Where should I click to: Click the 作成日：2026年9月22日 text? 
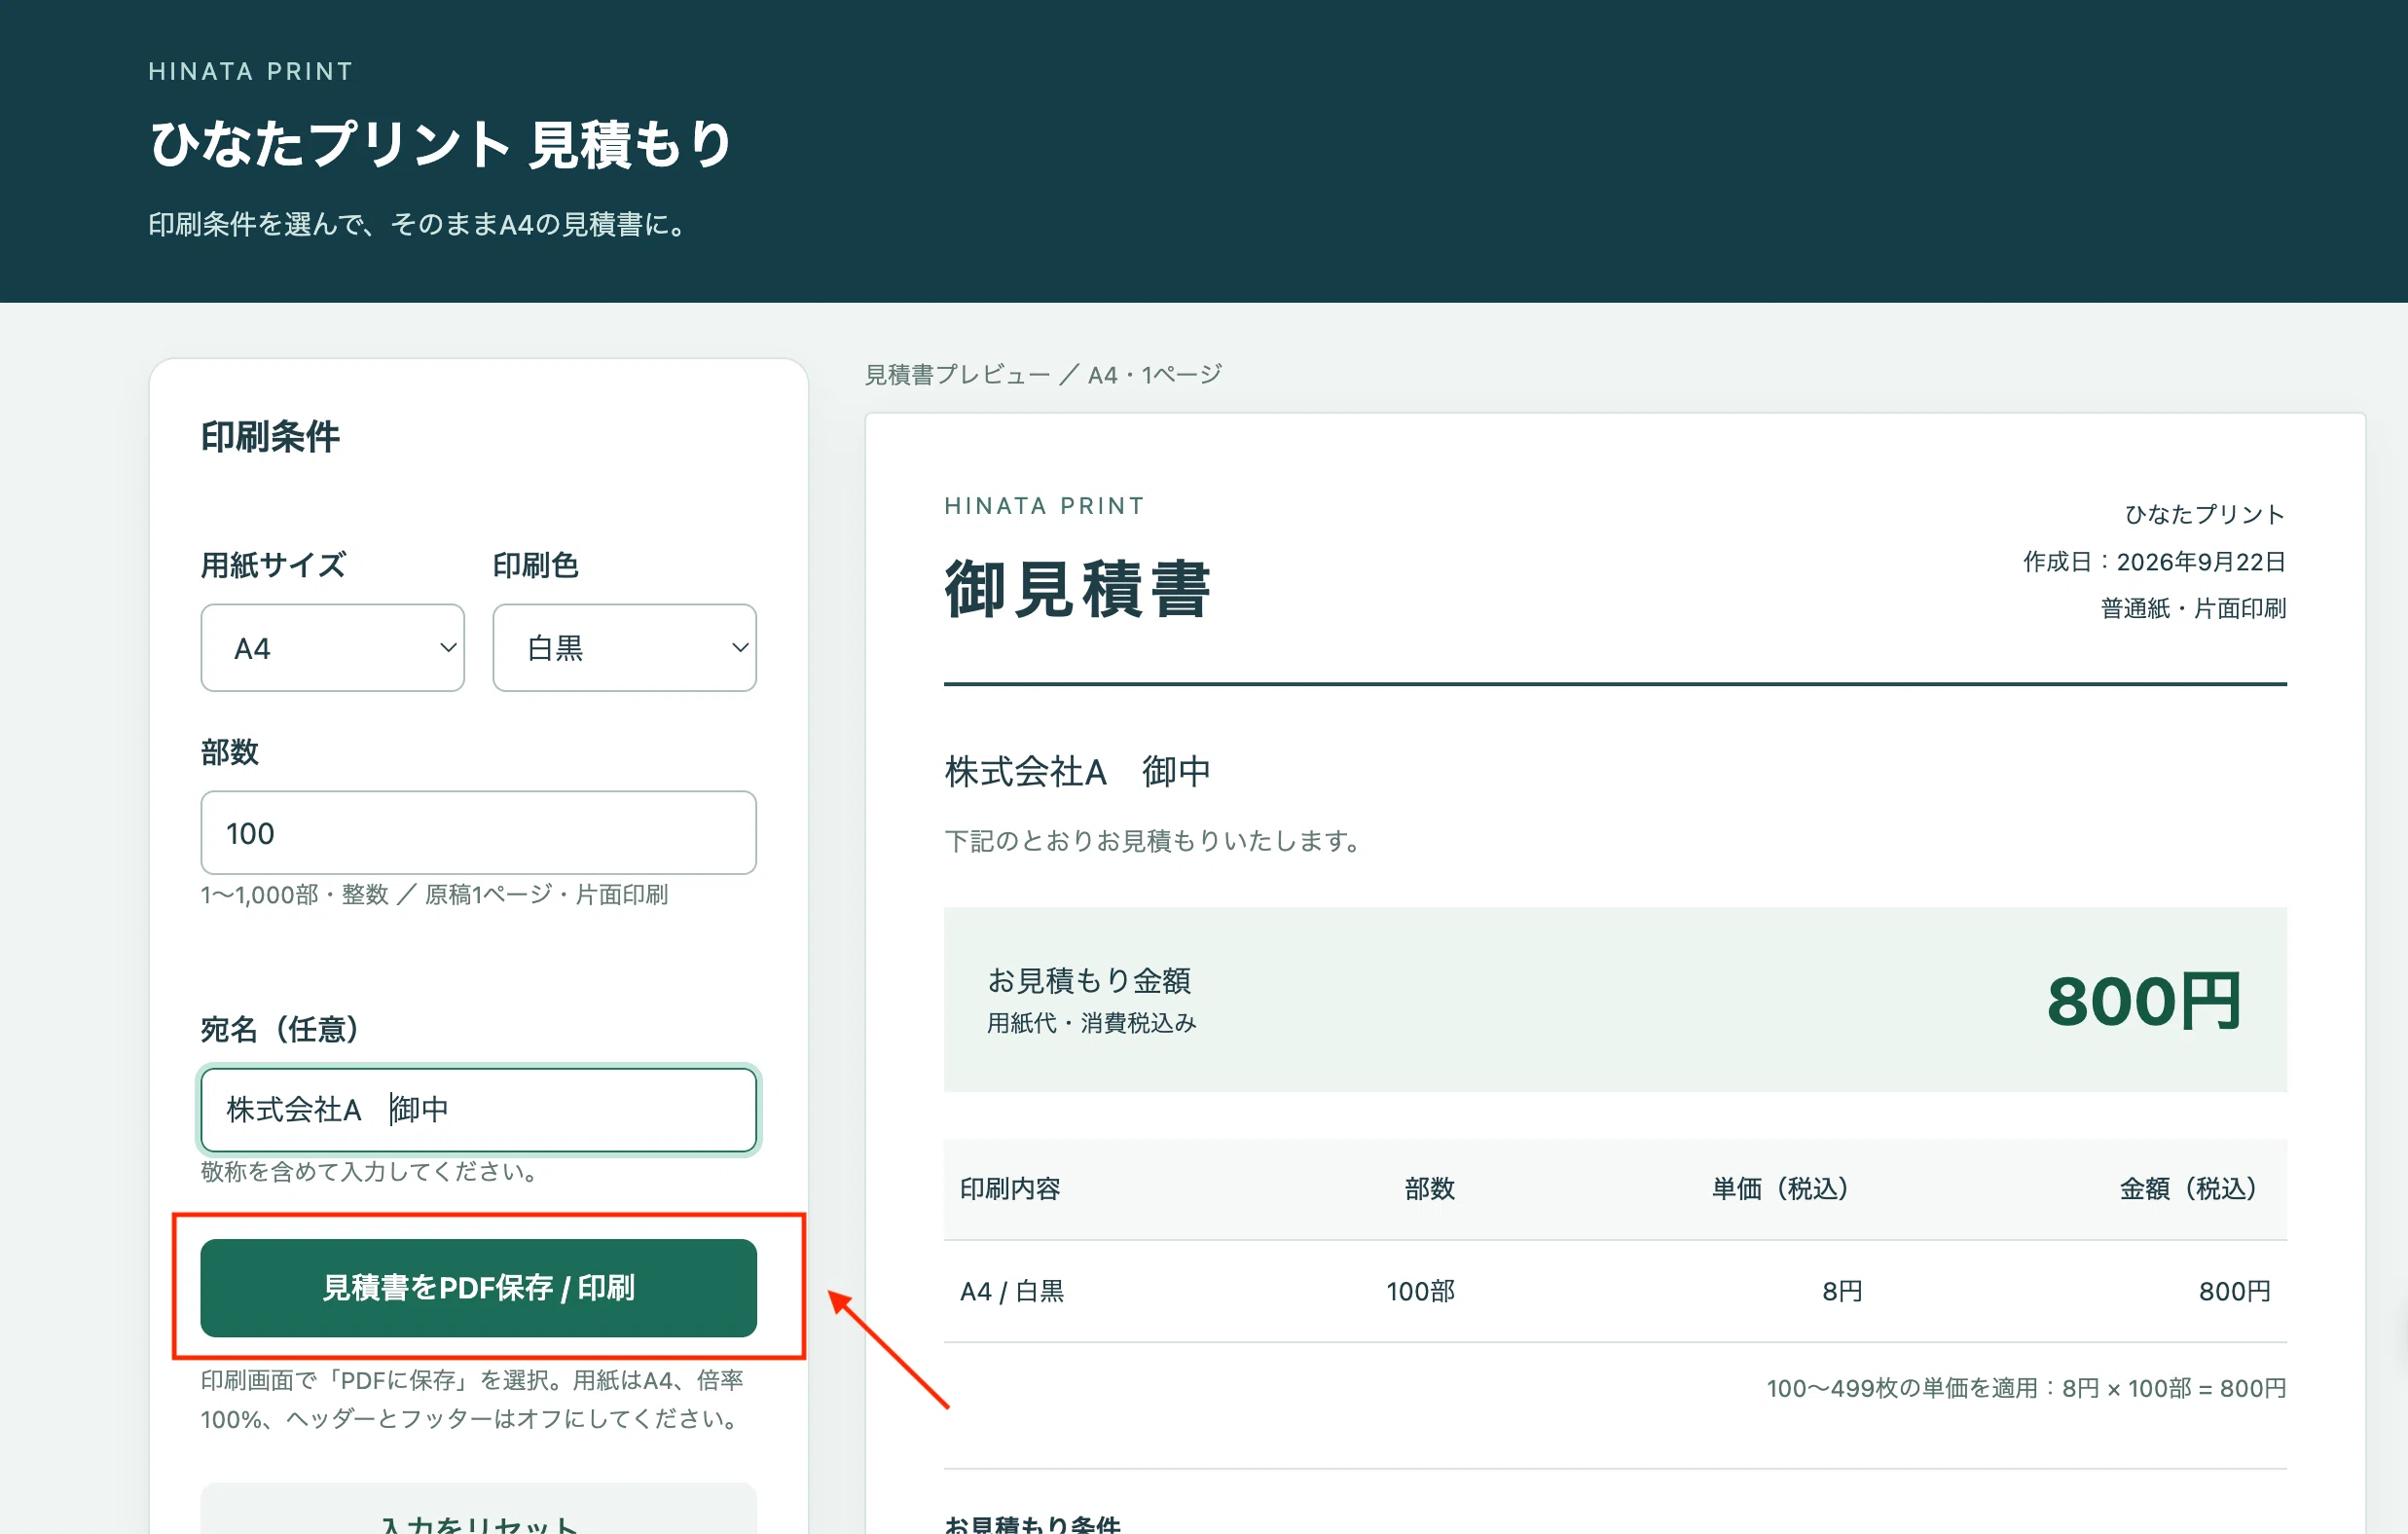click(x=2154, y=562)
